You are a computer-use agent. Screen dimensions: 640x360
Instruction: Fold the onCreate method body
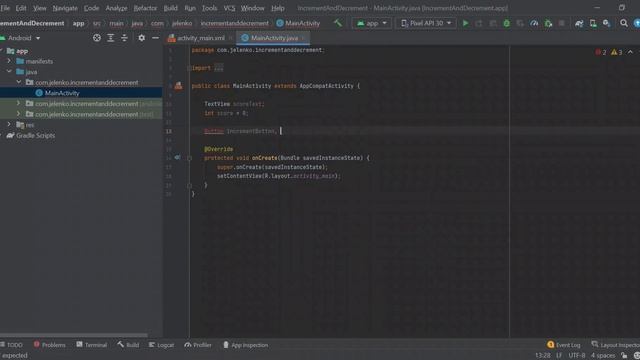tap(189, 158)
